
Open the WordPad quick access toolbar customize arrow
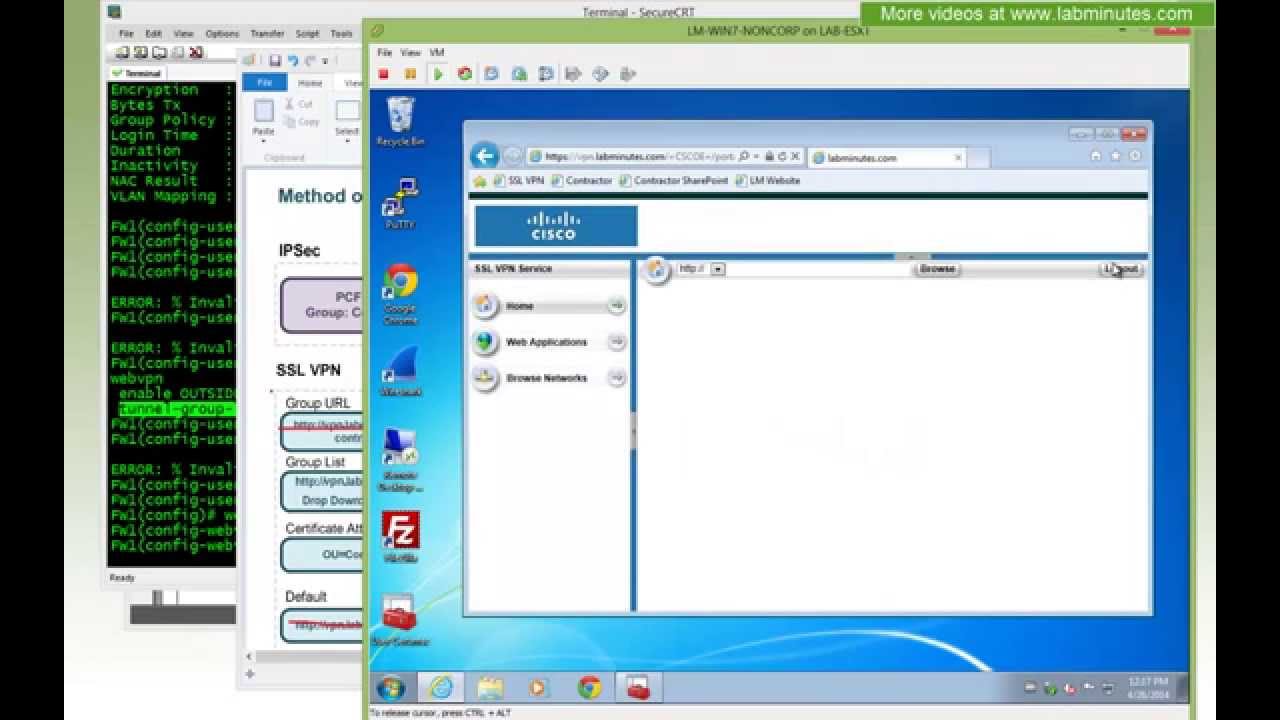325,61
